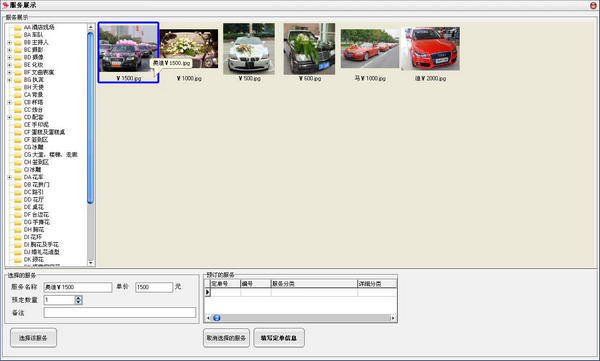The height and width of the screenshot is (361, 600).
Task: Select the red car ¥2000 thumbnail
Action: pyautogui.click(x=430, y=49)
